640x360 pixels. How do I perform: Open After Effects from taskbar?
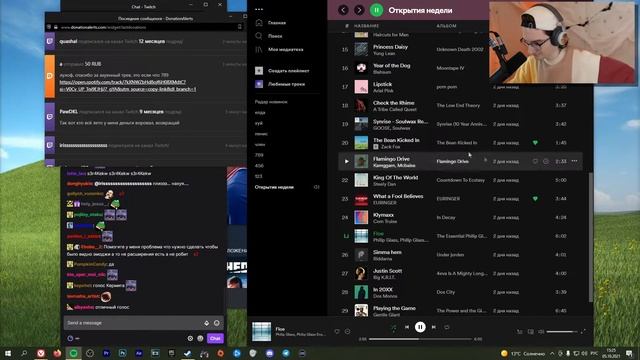pos(139,353)
